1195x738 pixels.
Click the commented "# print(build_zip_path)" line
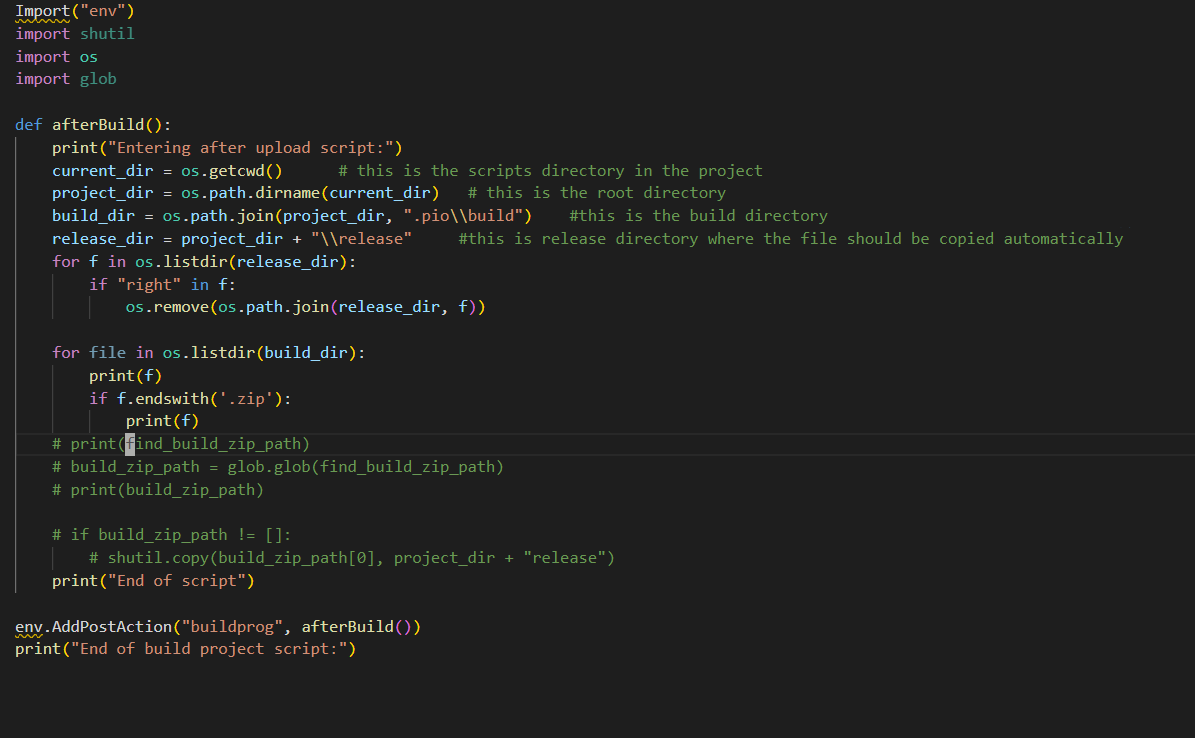158,489
